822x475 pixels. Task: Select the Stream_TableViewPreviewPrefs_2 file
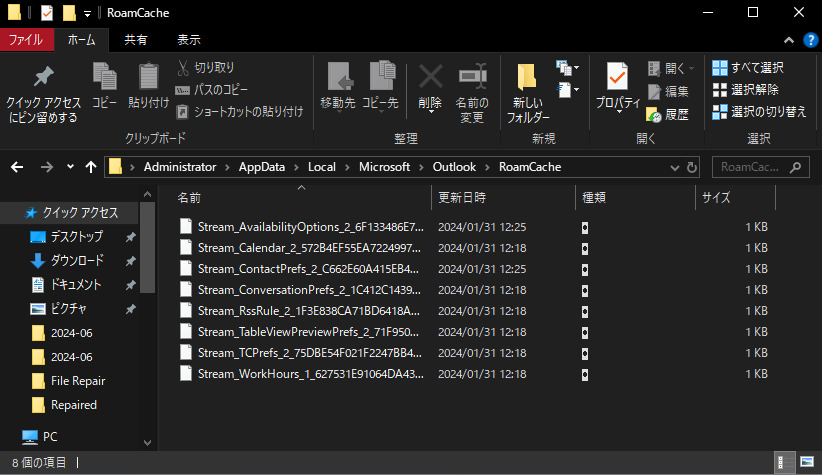pyautogui.click(x=308, y=332)
